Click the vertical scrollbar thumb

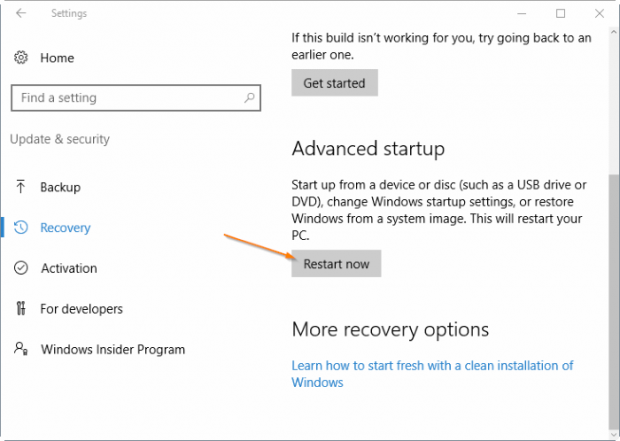pos(612,300)
